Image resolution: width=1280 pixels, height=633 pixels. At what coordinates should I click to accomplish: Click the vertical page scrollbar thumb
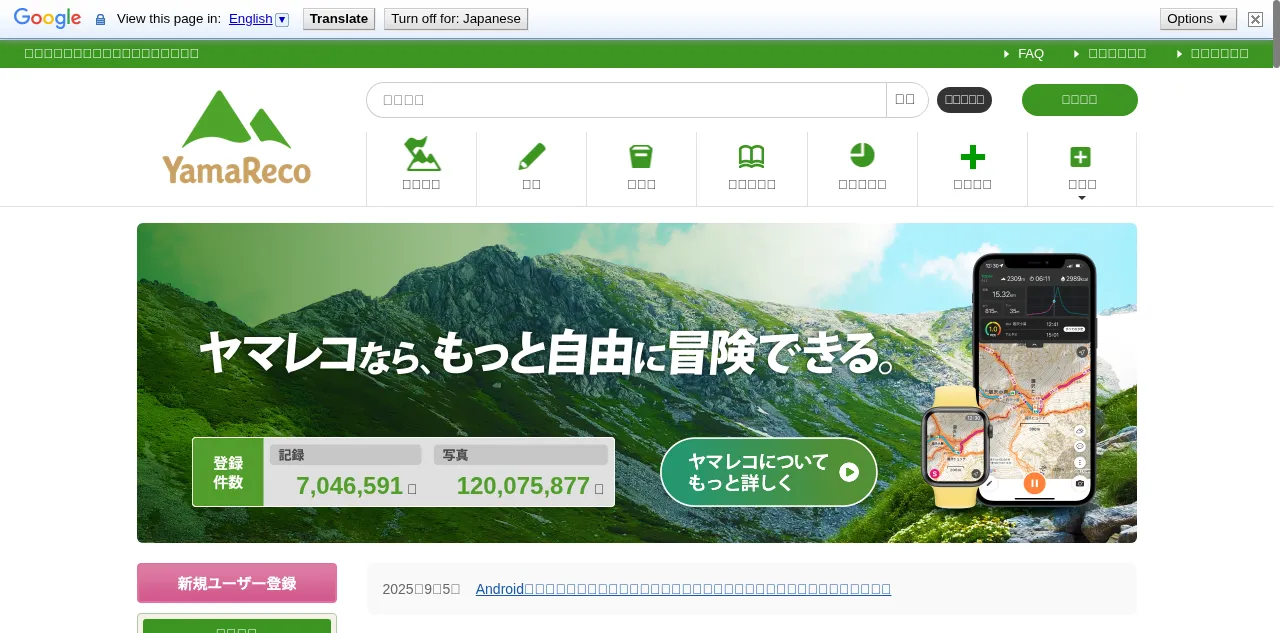pyautogui.click(x=1276, y=34)
